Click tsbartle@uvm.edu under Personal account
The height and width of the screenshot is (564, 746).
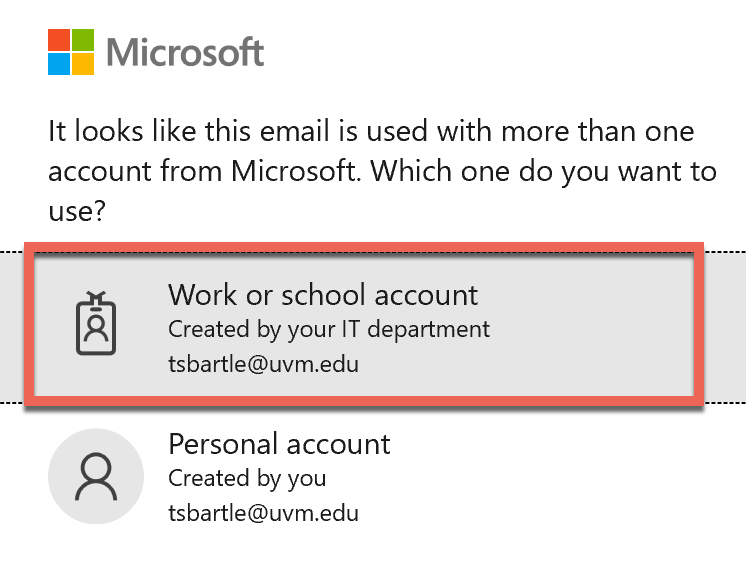(263, 514)
